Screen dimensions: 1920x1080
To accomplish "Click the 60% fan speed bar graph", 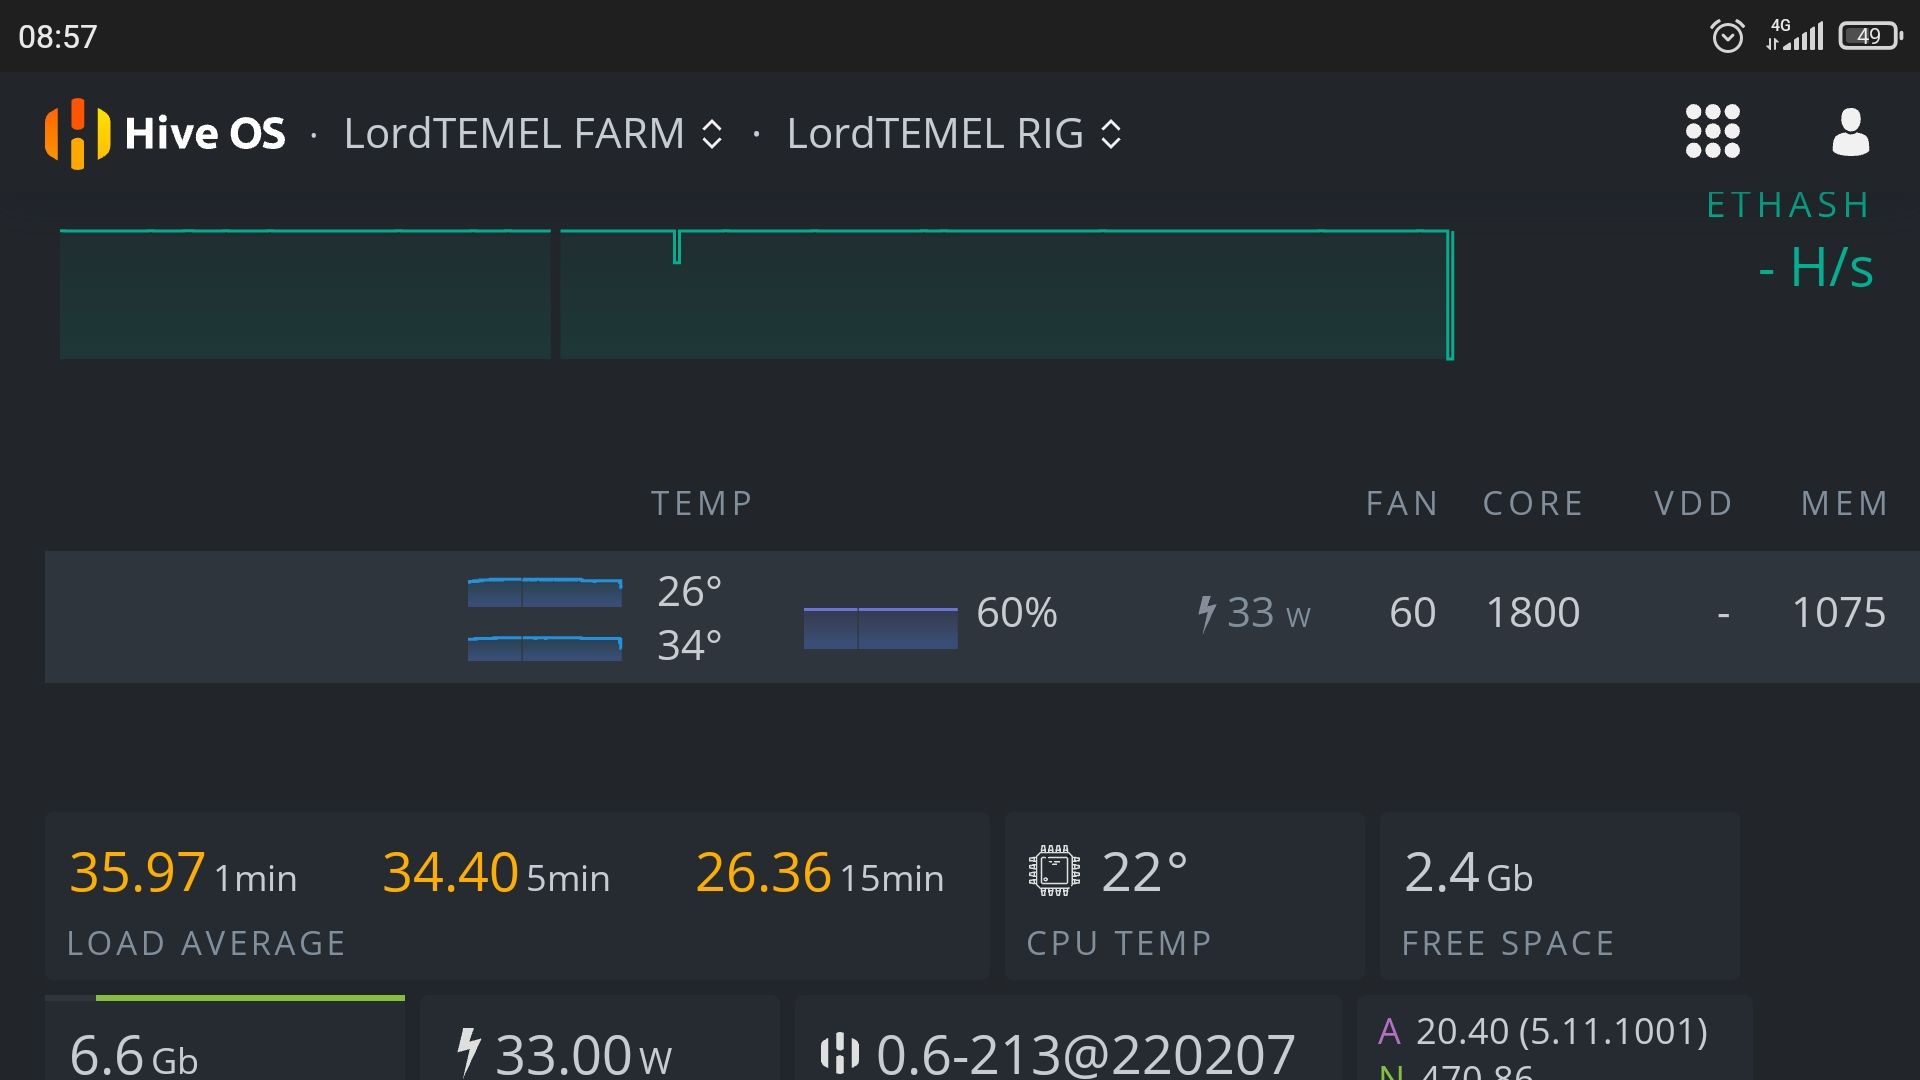I will click(880, 627).
